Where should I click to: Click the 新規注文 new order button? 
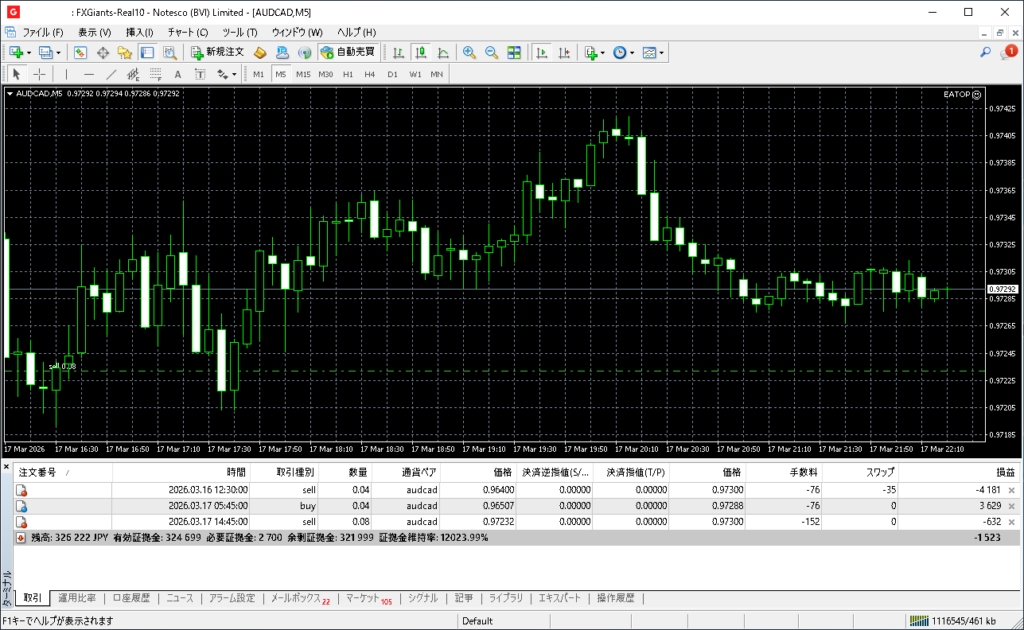coord(217,52)
